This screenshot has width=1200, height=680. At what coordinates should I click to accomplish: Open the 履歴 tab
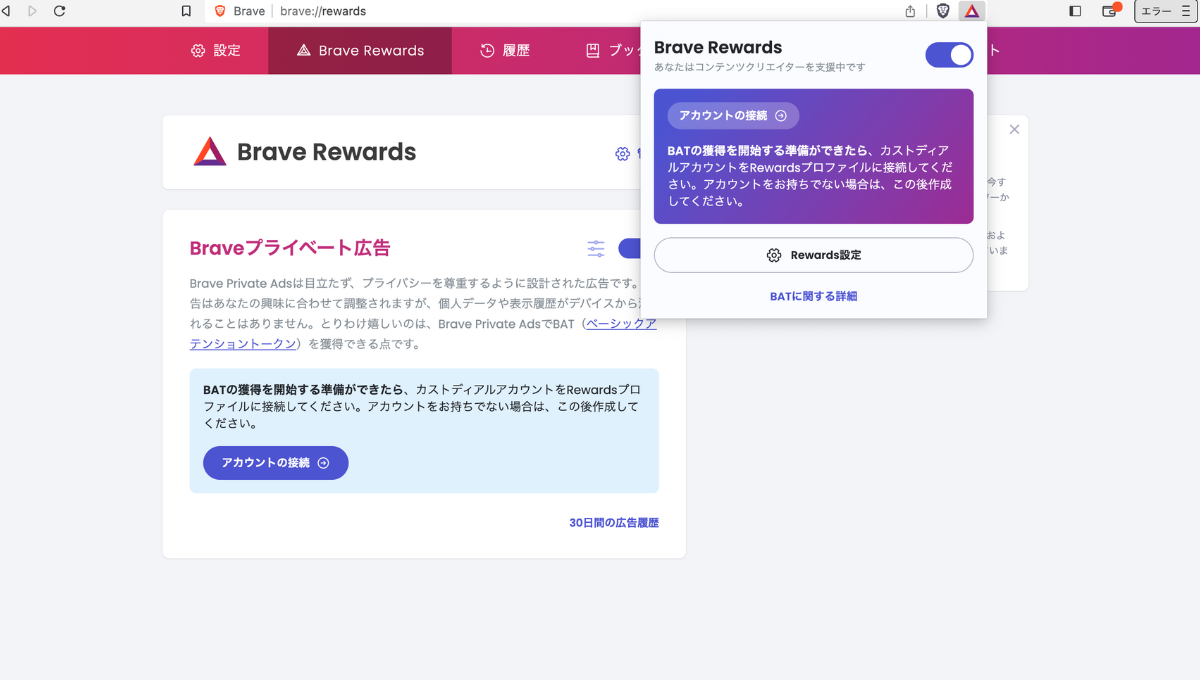[505, 51]
